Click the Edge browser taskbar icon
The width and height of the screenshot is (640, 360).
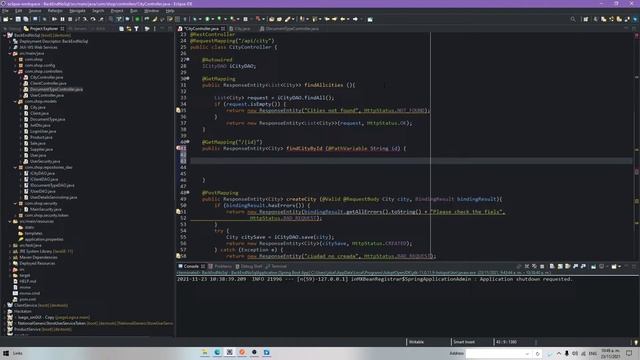click(217, 352)
